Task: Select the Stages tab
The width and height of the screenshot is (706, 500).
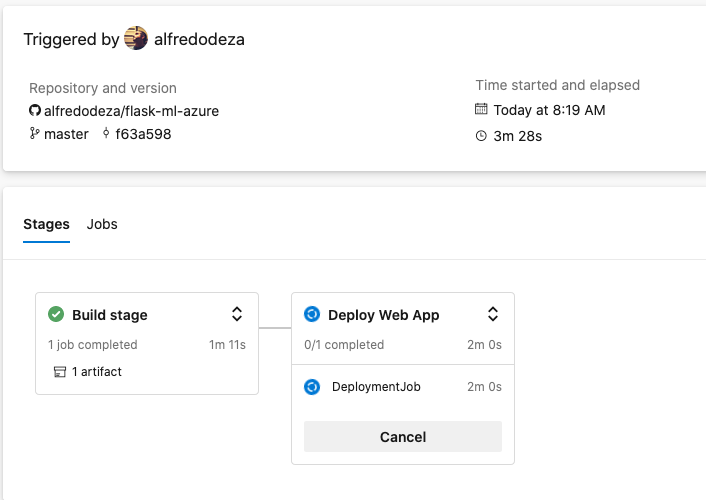Action: coord(46,224)
